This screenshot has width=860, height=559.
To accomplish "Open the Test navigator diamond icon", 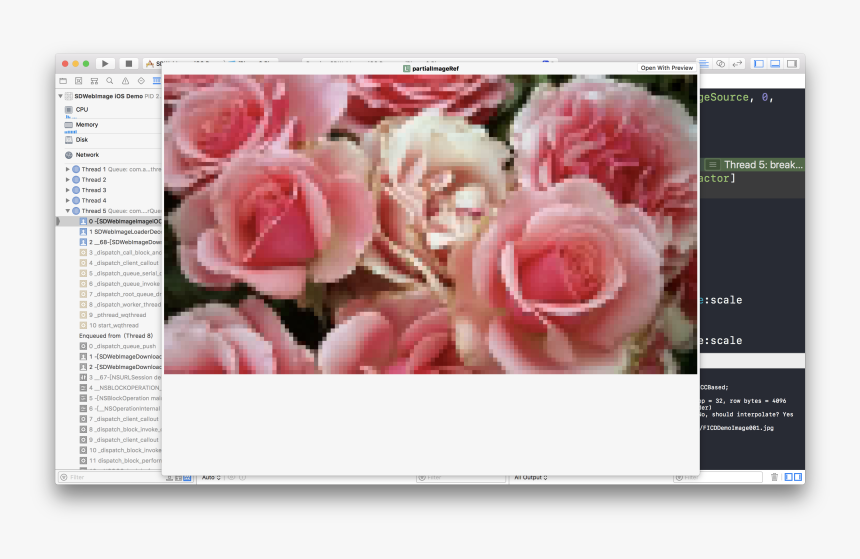I will pos(141,81).
